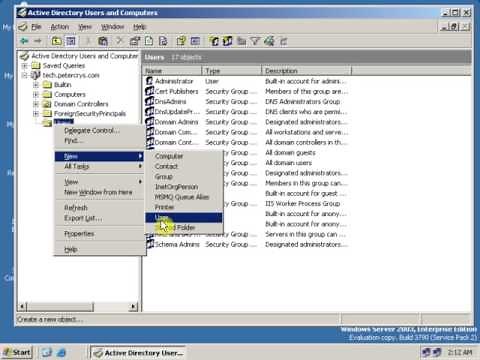Viewport: 480px width, 360px height.
Task: Click the Create New User toolbar icon
Action: click(214, 41)
